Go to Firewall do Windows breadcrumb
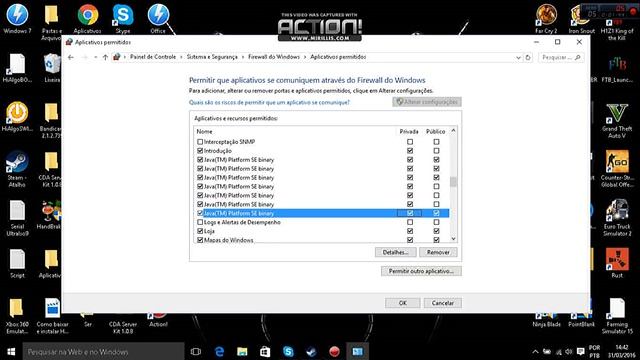Screen dimensions: 640x360 274,57
